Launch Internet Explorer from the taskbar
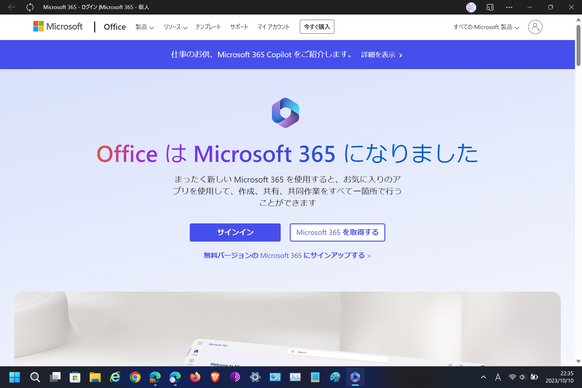582x388 pixels. (115, 377)
